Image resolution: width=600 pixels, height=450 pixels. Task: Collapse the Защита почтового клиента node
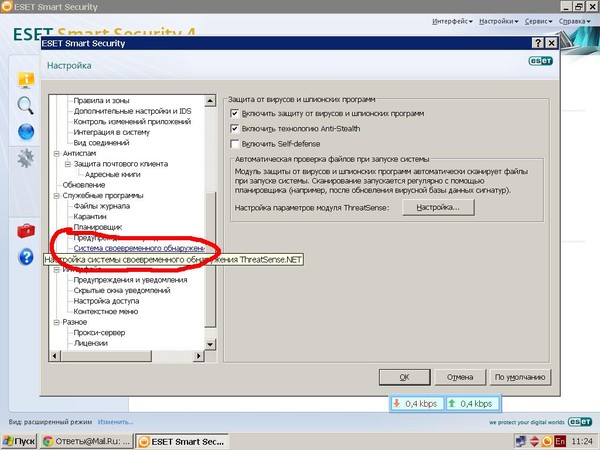(x=68, y=164)
